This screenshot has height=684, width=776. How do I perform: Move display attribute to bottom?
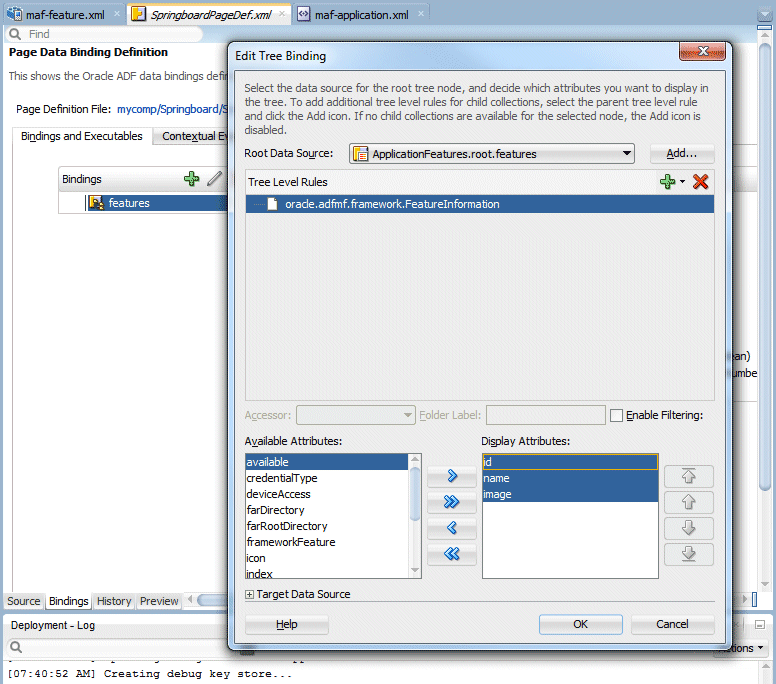coord(688,553)
